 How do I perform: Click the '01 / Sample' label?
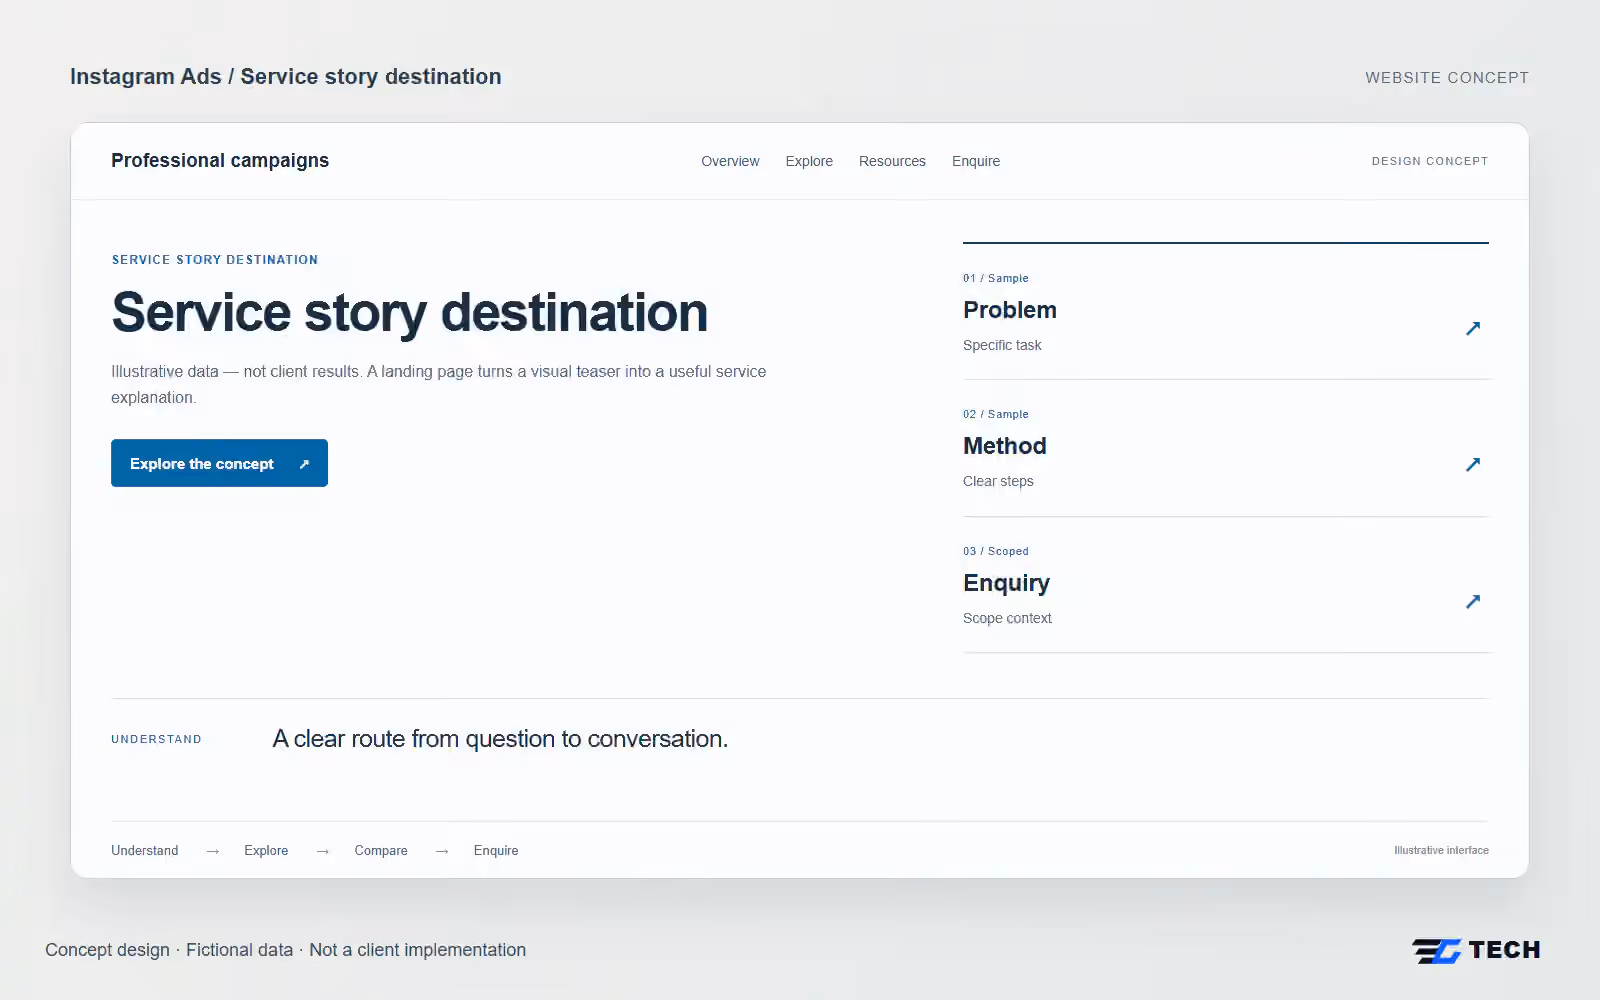click(996, 278)
